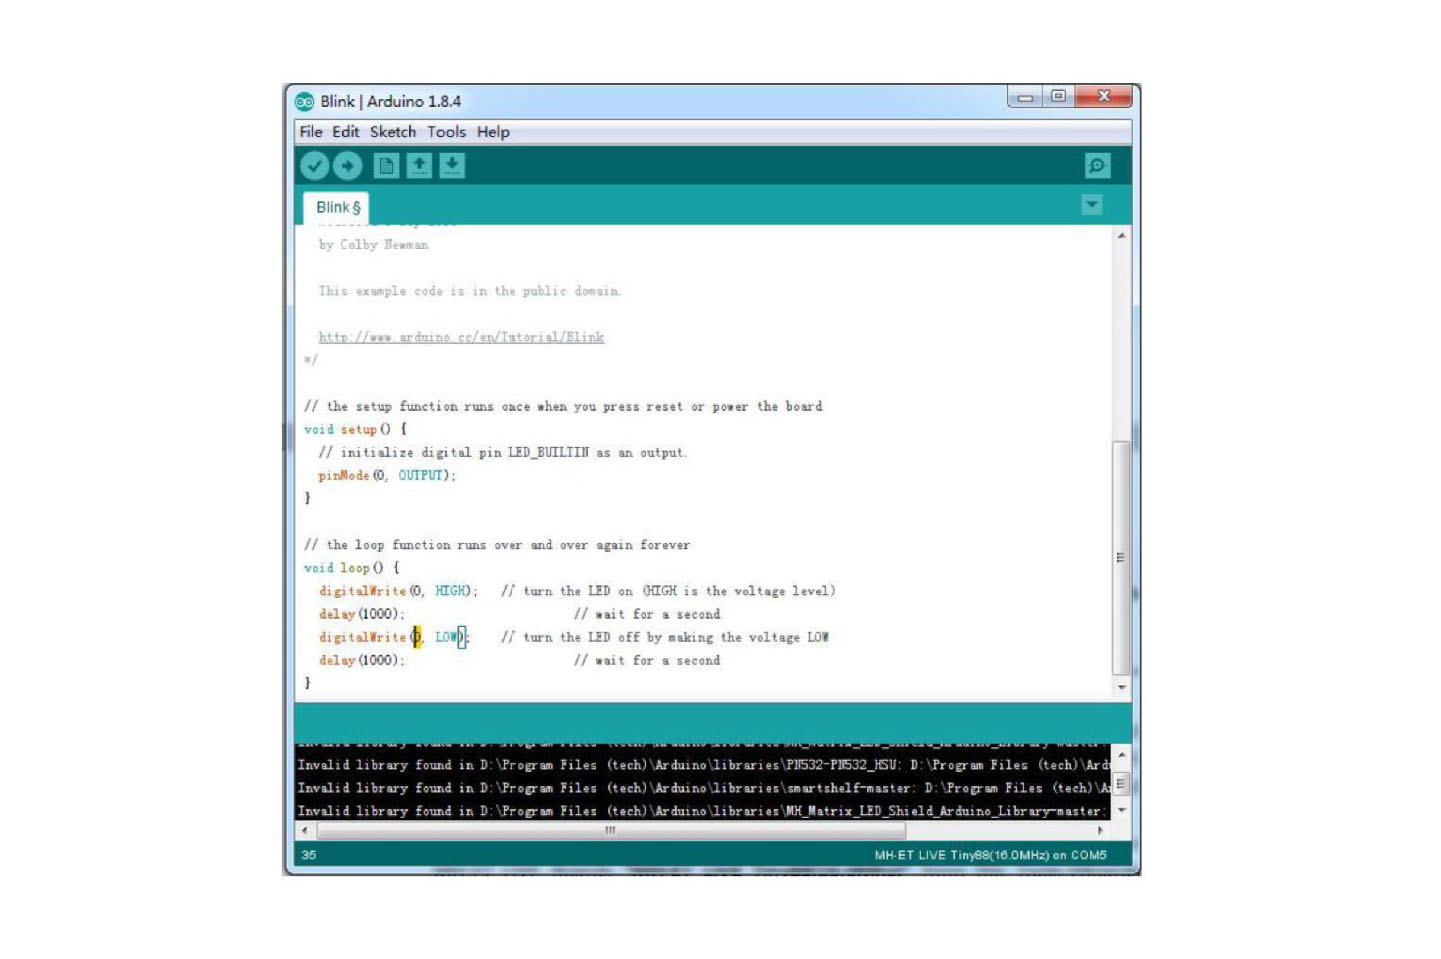Click console line mentioning smartshelf-master
Screen dimensions: 1441x959
(704, 788)
